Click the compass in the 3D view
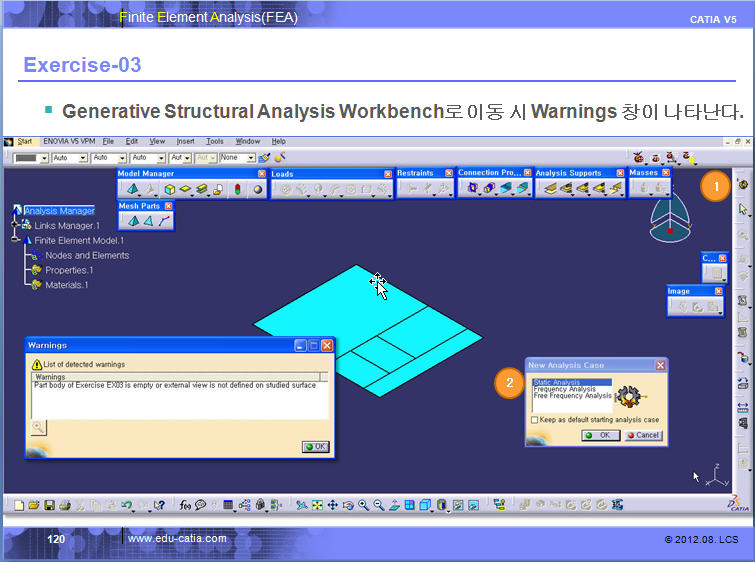 click(x=670, y=218)
